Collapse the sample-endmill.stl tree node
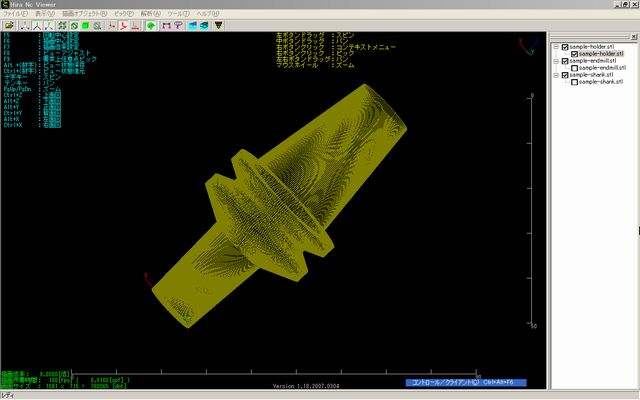The width and height of the screenshot is (640, 400). pos(556,61)
